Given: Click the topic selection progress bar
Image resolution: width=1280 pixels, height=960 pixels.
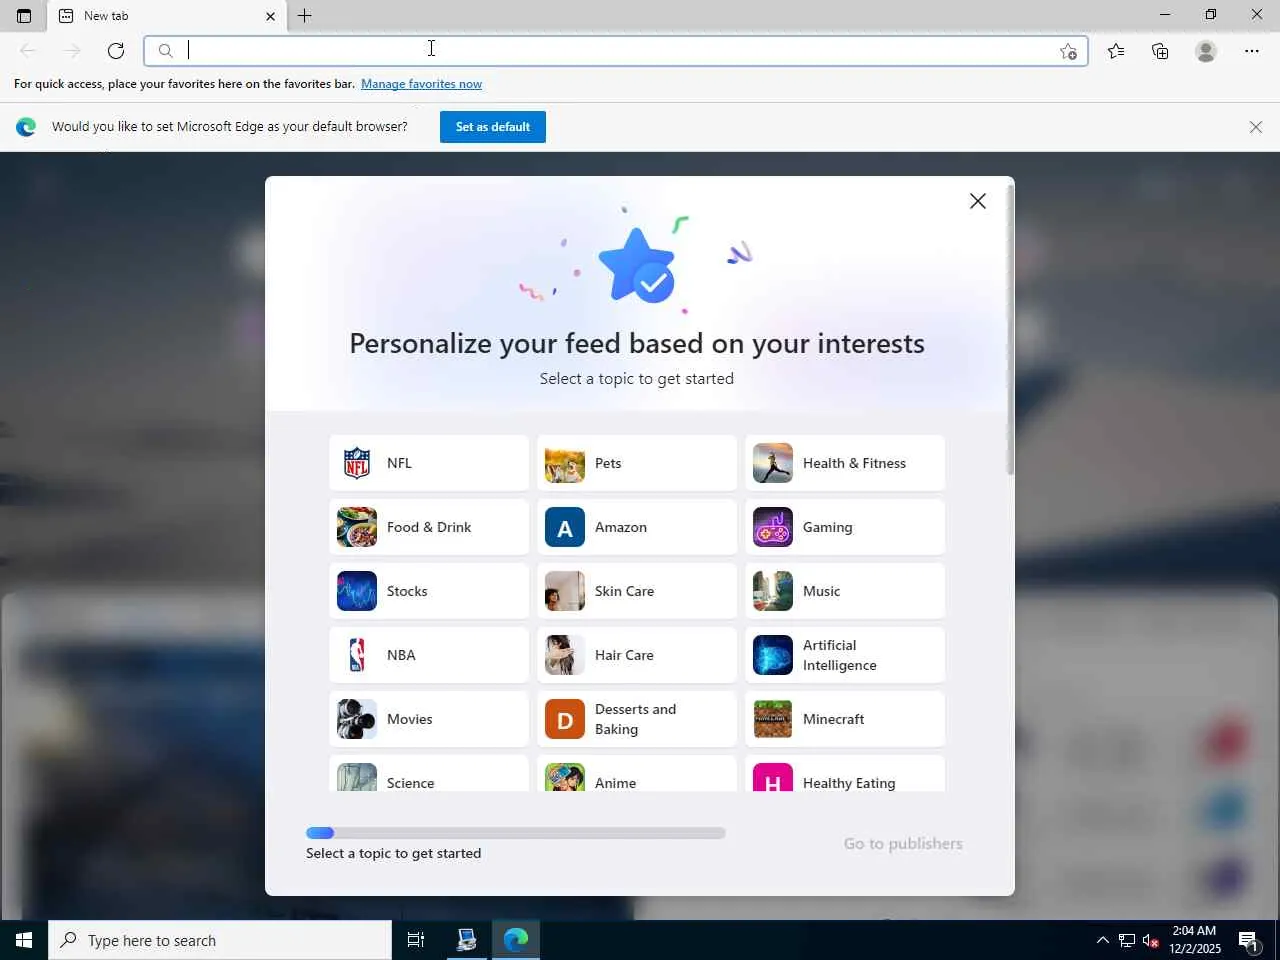Looking at the screenshot, I should [x=516, y=833].
